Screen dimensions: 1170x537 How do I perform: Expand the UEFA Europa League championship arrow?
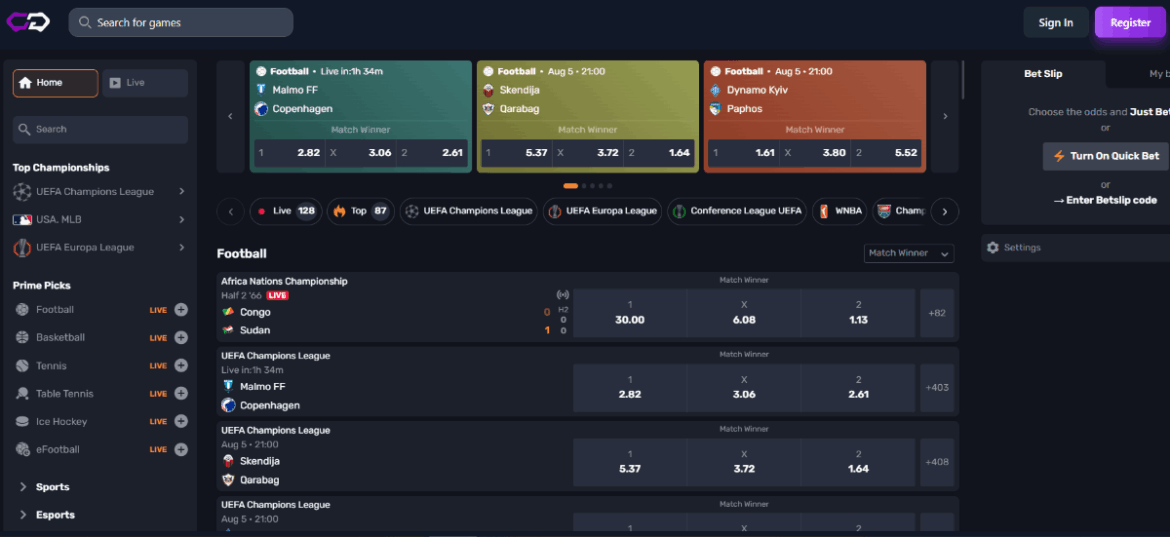click(x=181, y=248)
